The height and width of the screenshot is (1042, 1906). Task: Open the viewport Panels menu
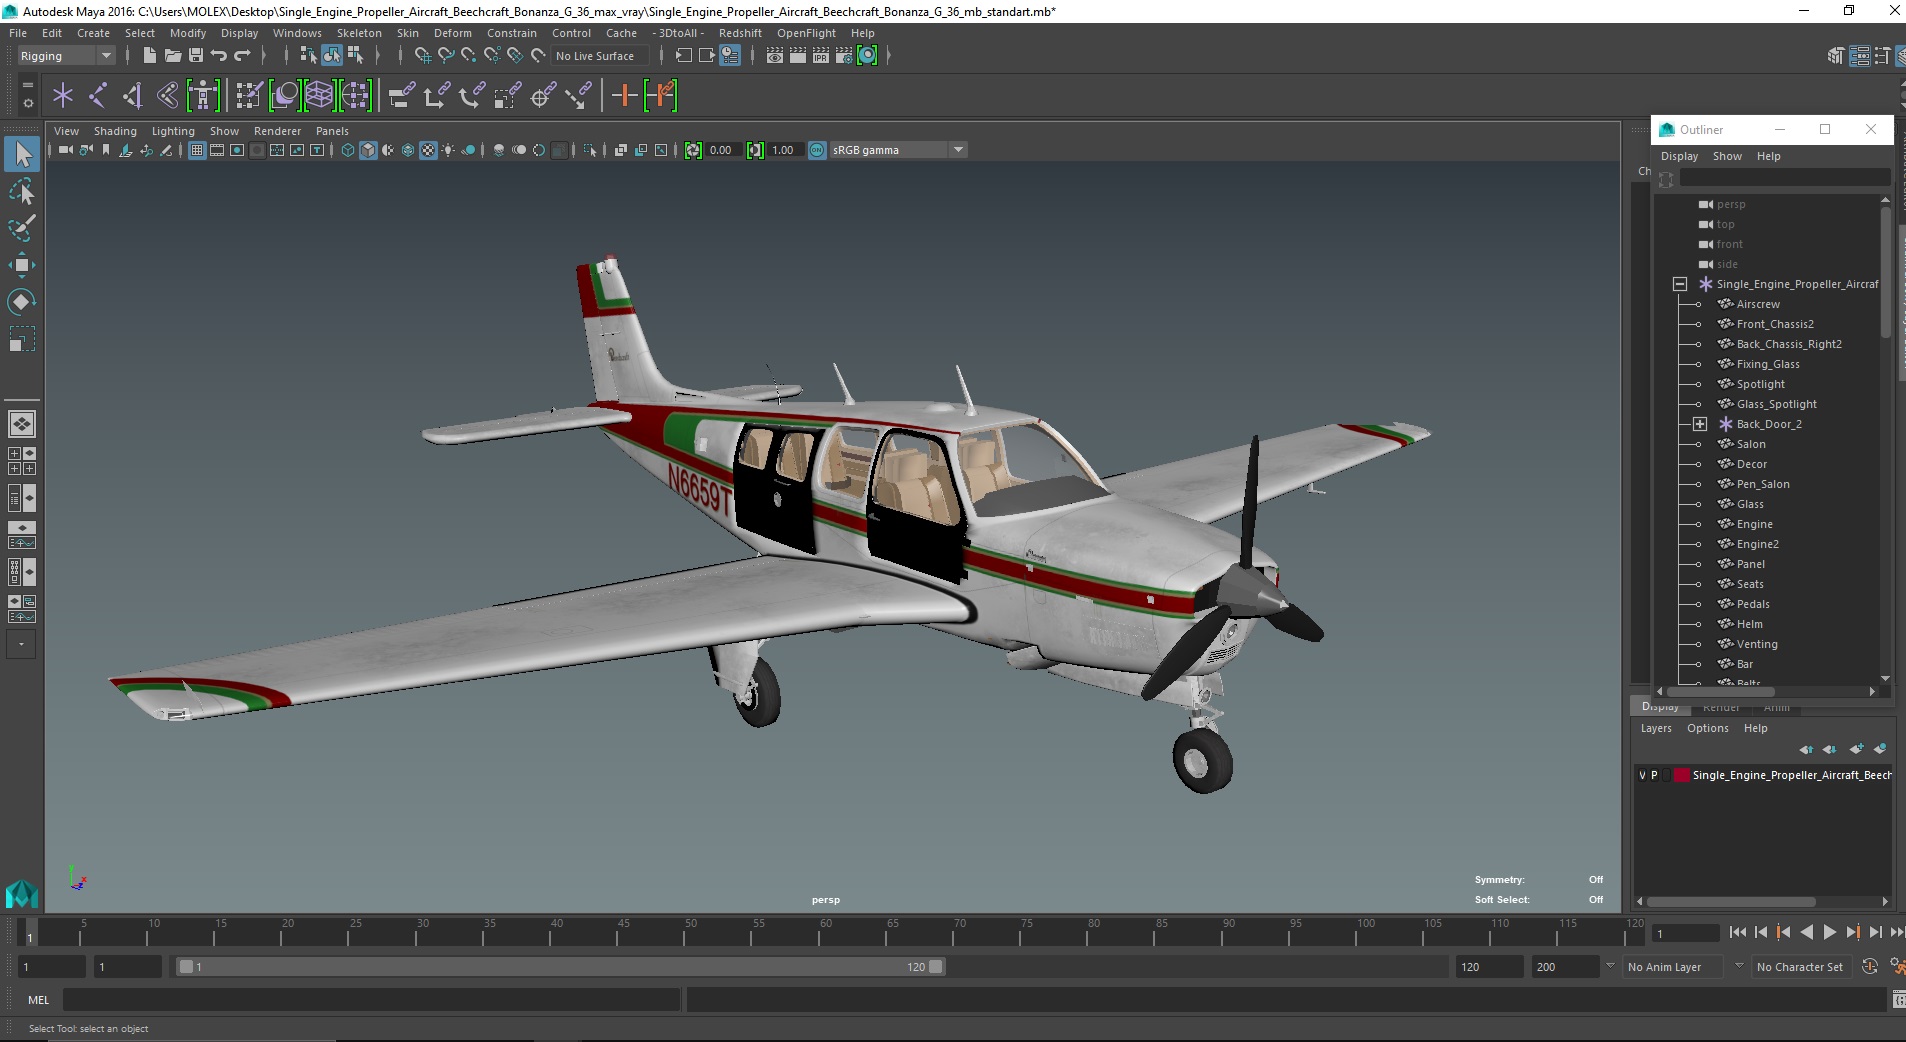point(332,131)
